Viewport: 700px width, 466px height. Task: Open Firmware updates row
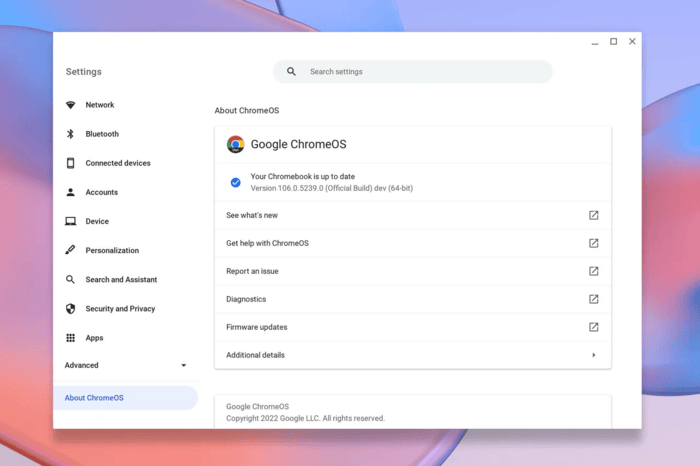point(413,327)
